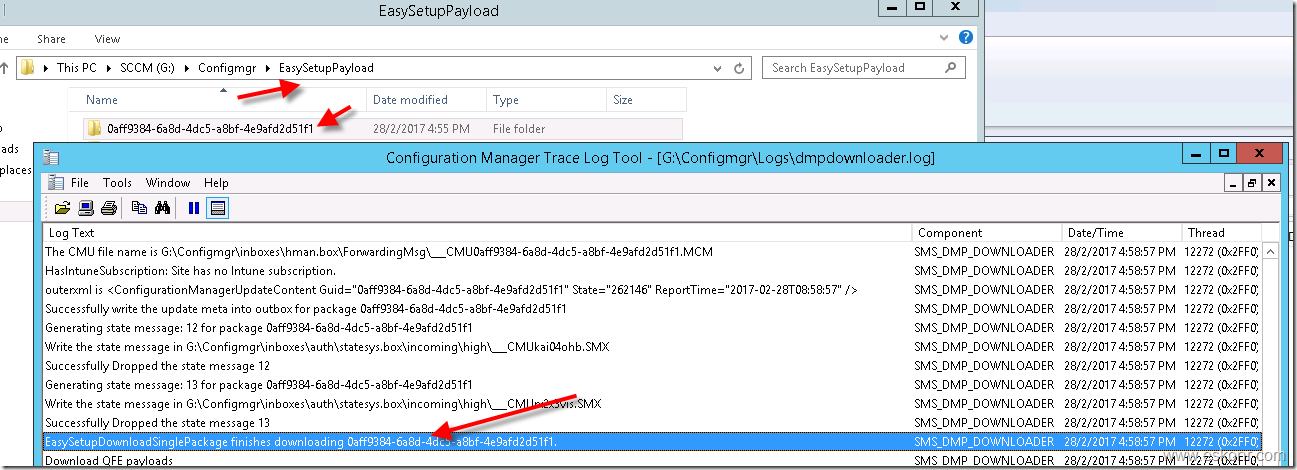Image resolution: width=1297 pixels, height=470 pixels.
Task: Open the Window menu
Action: pos(168,183)
